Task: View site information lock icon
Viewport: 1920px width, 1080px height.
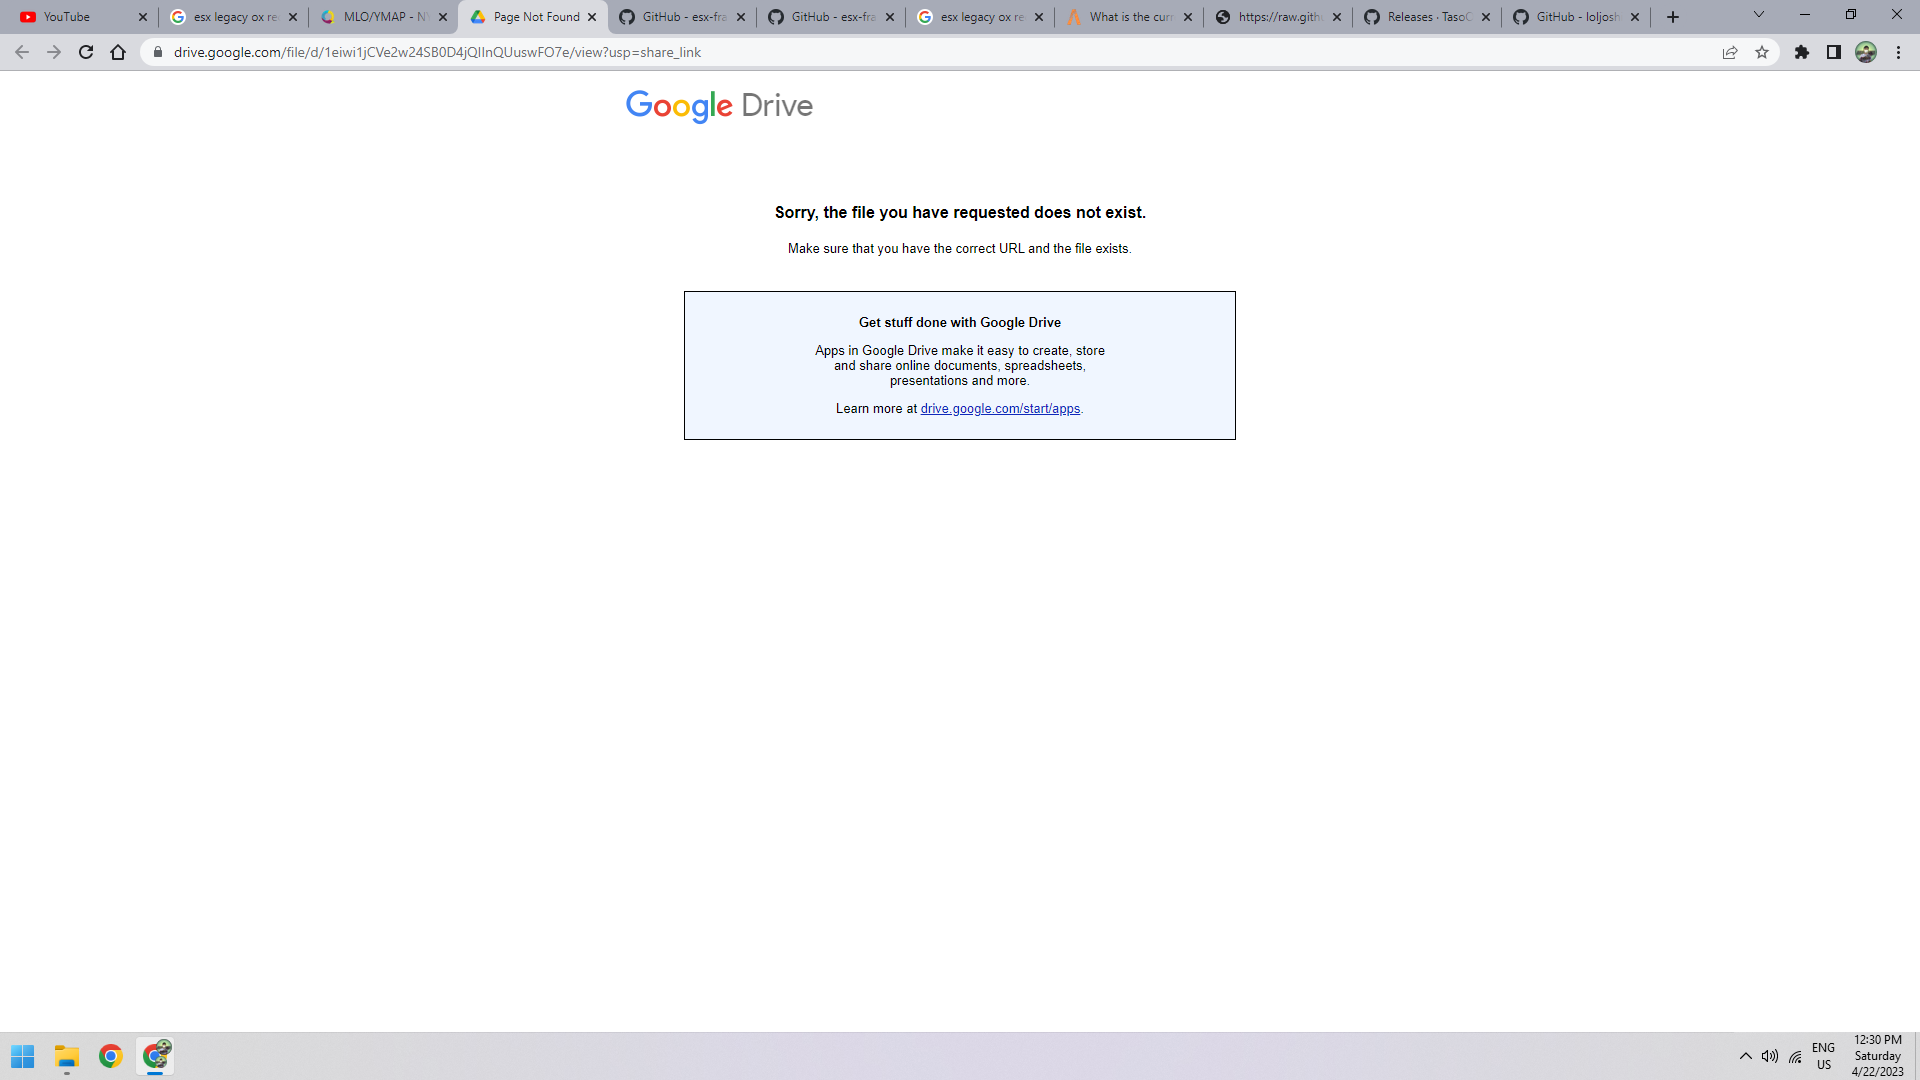Action: 157,52
